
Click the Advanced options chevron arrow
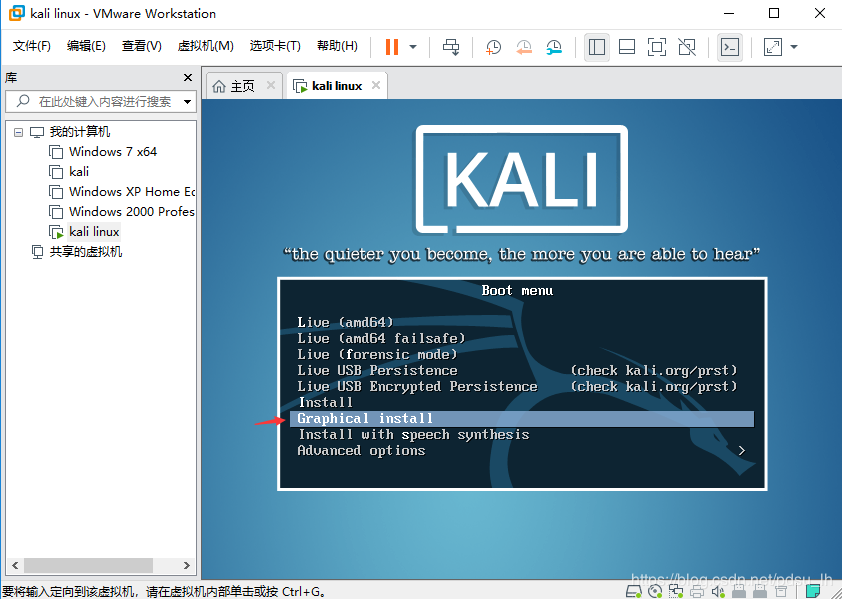tap(742, 451)
